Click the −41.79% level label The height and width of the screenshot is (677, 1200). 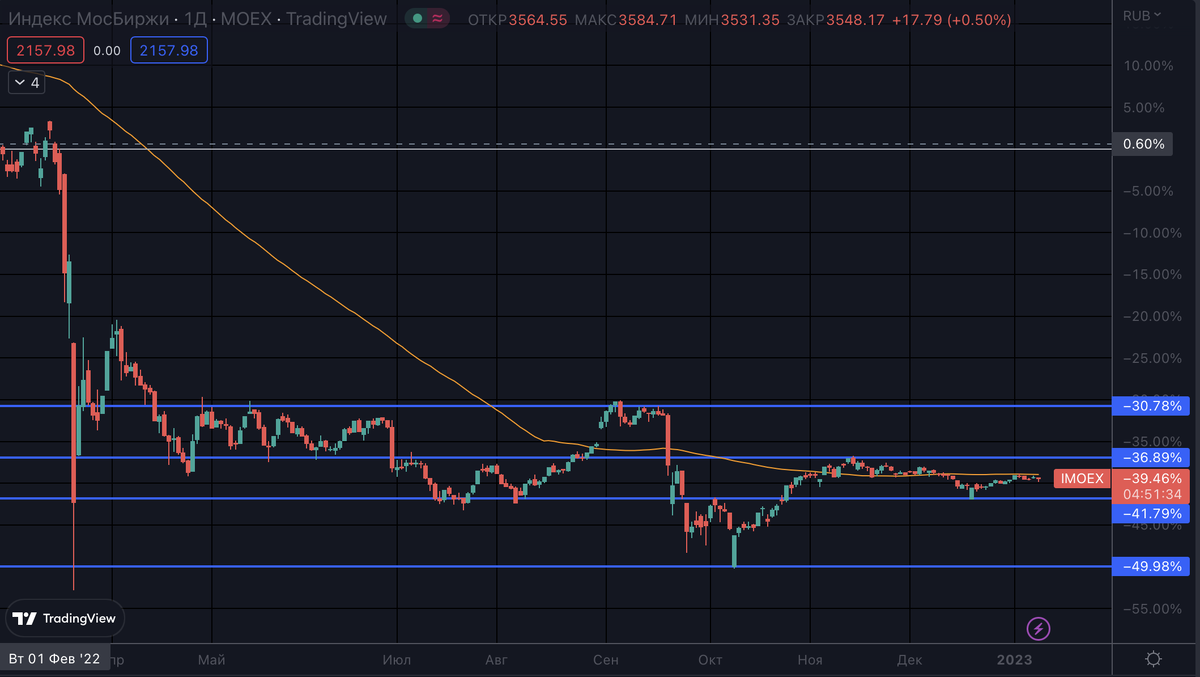[1152, 513]
